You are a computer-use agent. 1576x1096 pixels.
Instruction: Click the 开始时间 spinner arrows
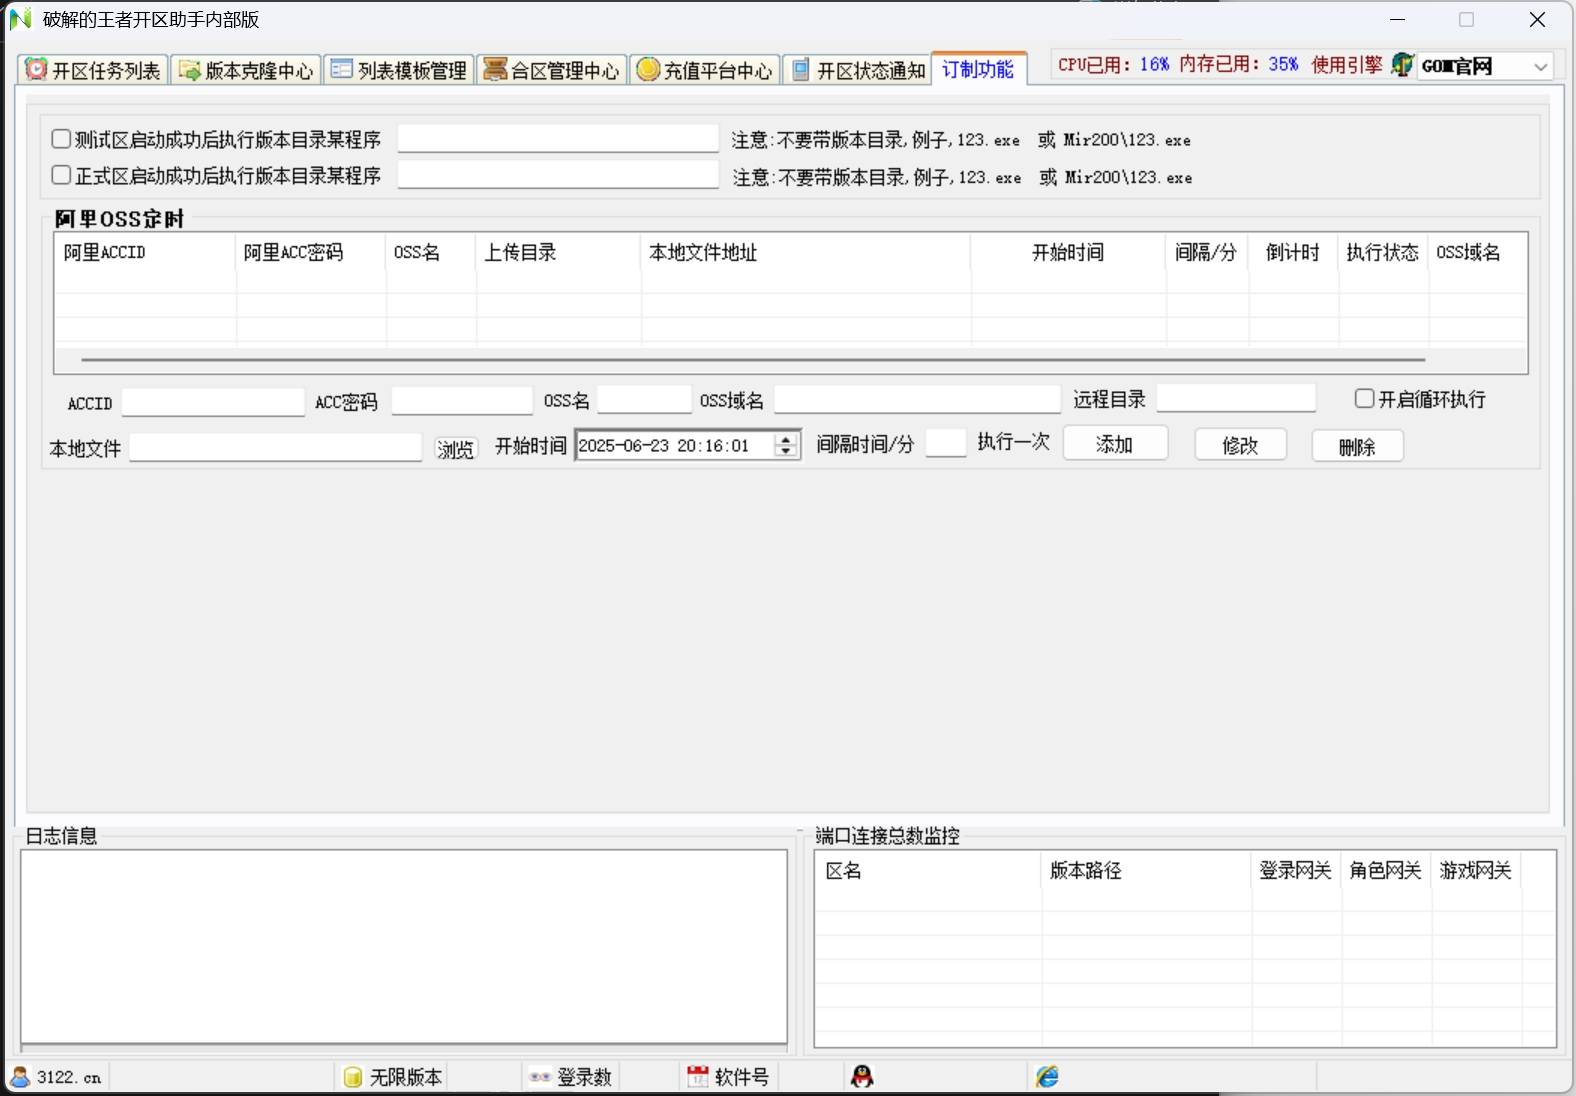[787, 445]
